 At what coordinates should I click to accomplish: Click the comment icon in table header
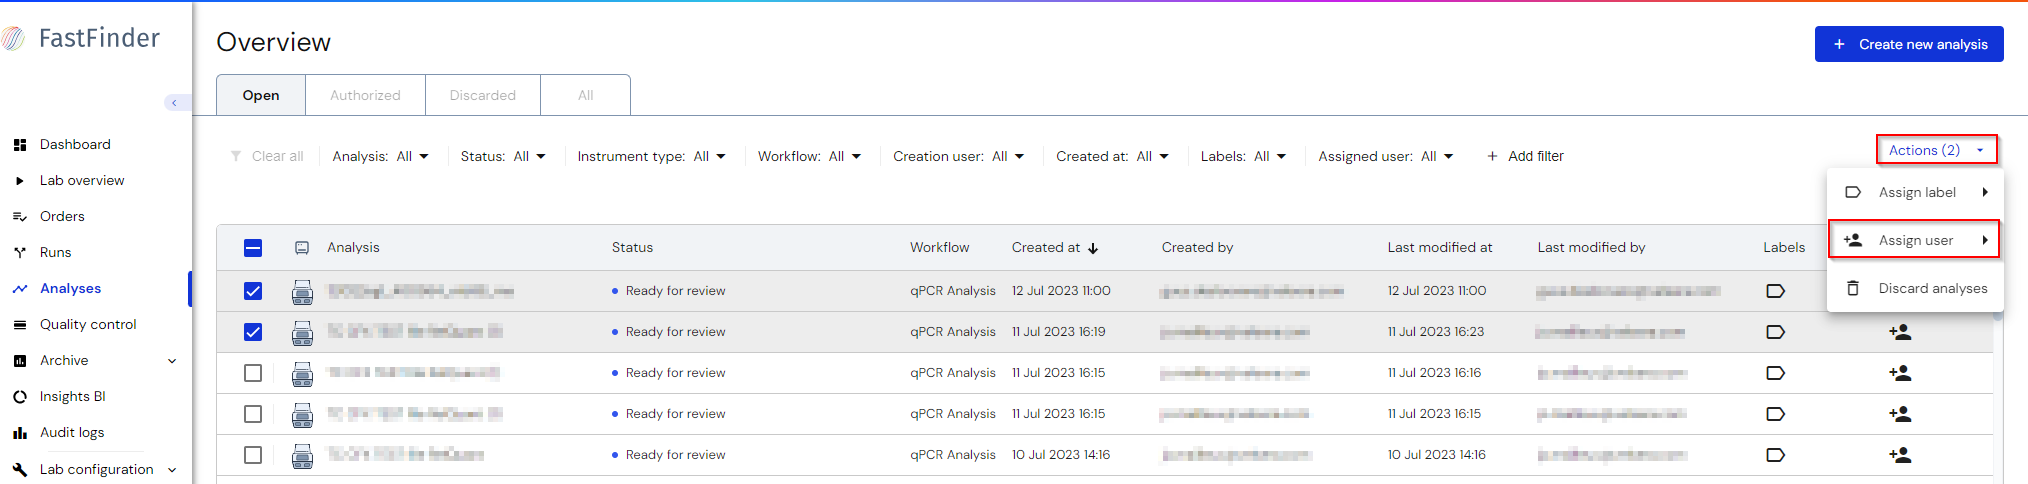point(302,248)
